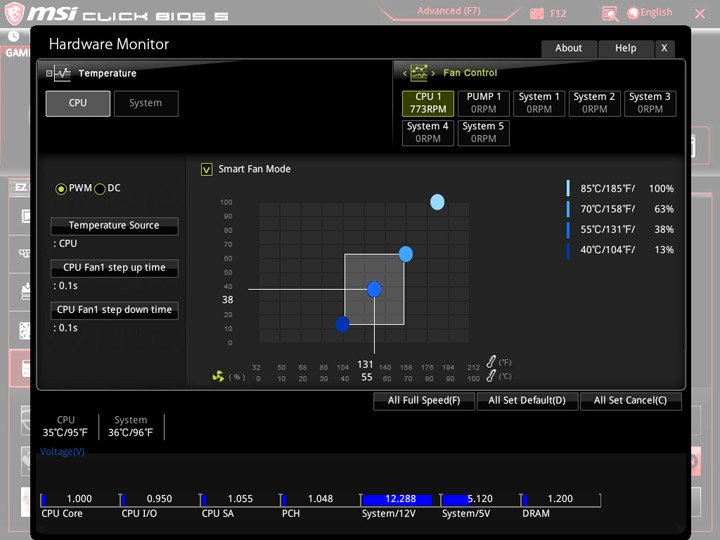This screenshot has height=540, width=720.
Task: Click the System/5V 5.120 voltage bar
Action: tap(480, 500)
